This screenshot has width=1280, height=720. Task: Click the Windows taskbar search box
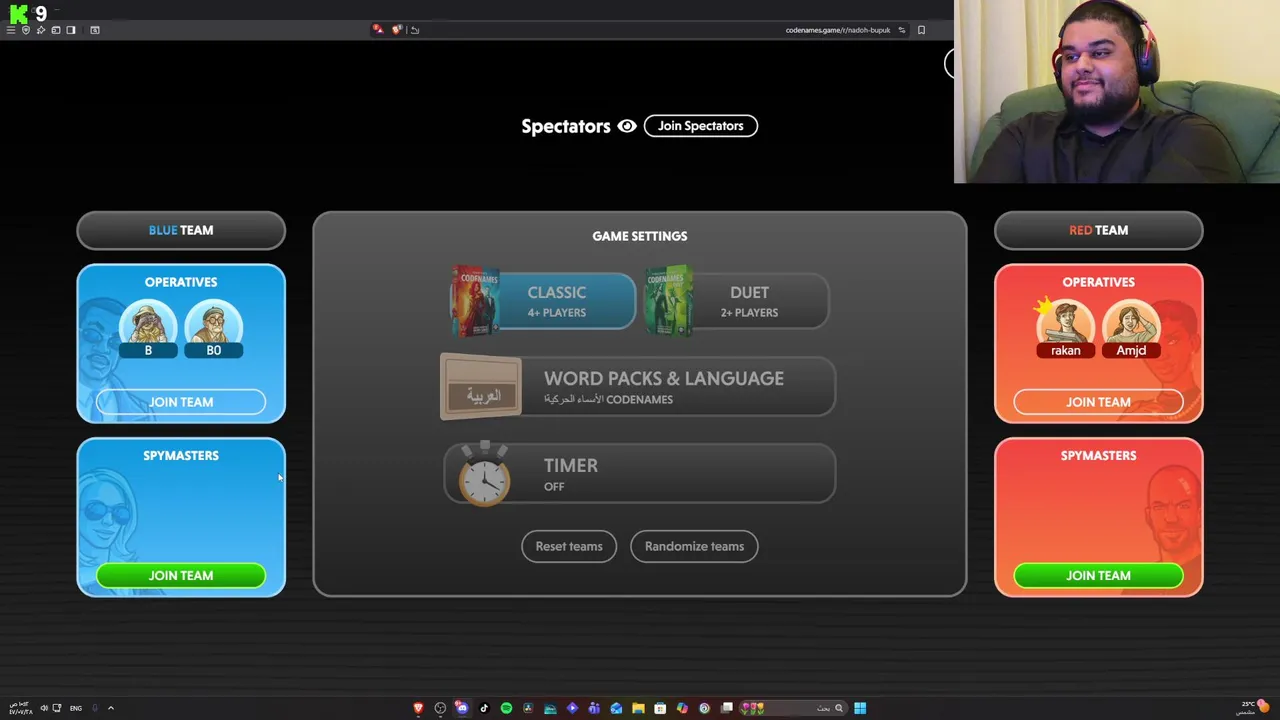click(793, 708)
